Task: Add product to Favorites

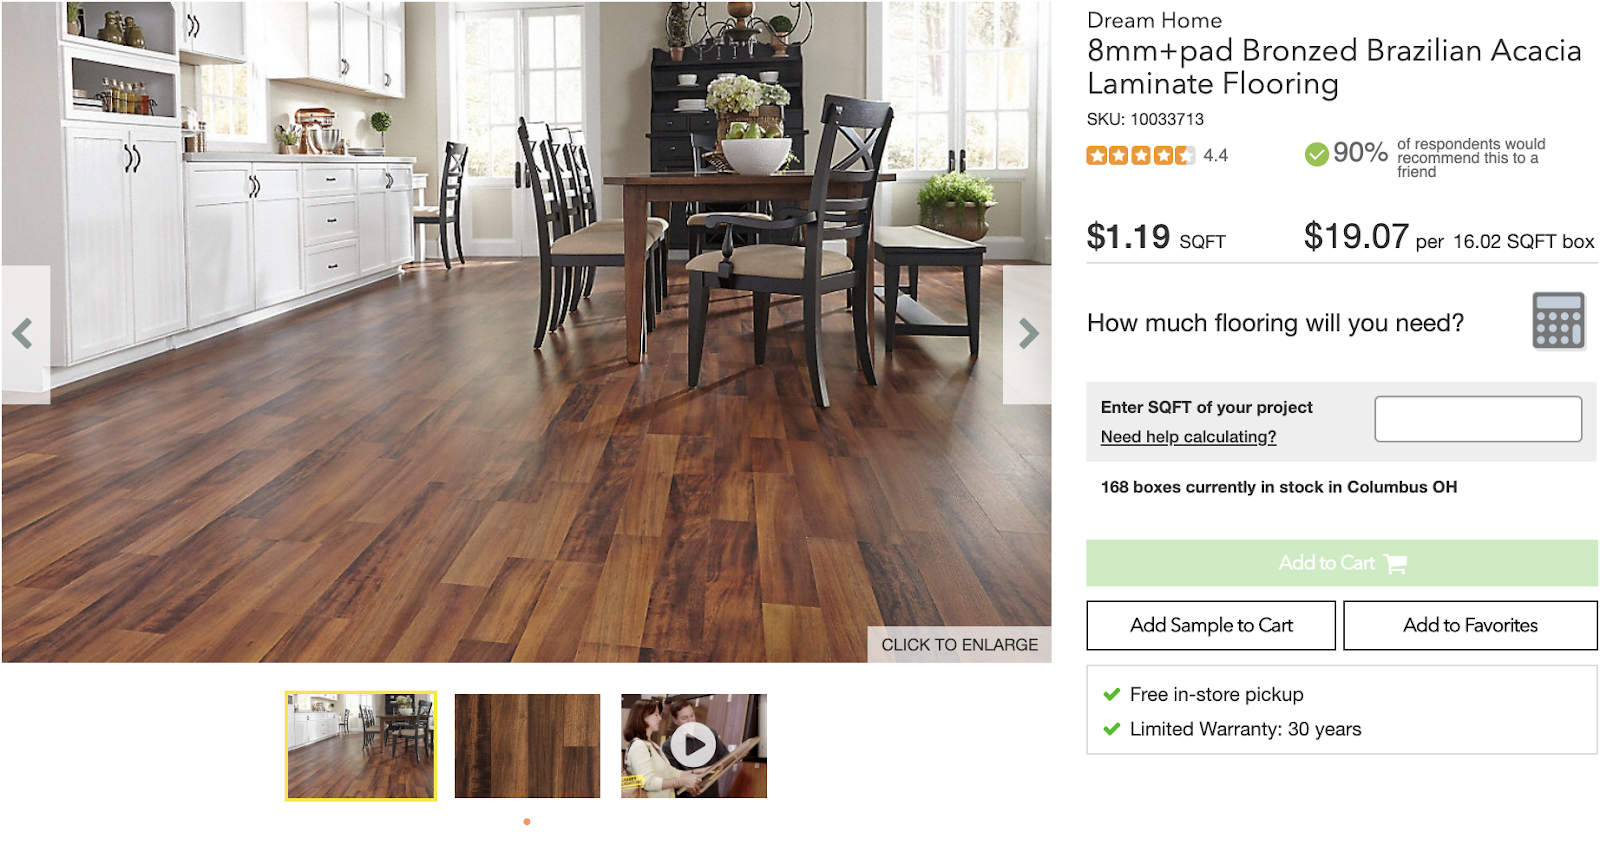Action: (1470, 625)
